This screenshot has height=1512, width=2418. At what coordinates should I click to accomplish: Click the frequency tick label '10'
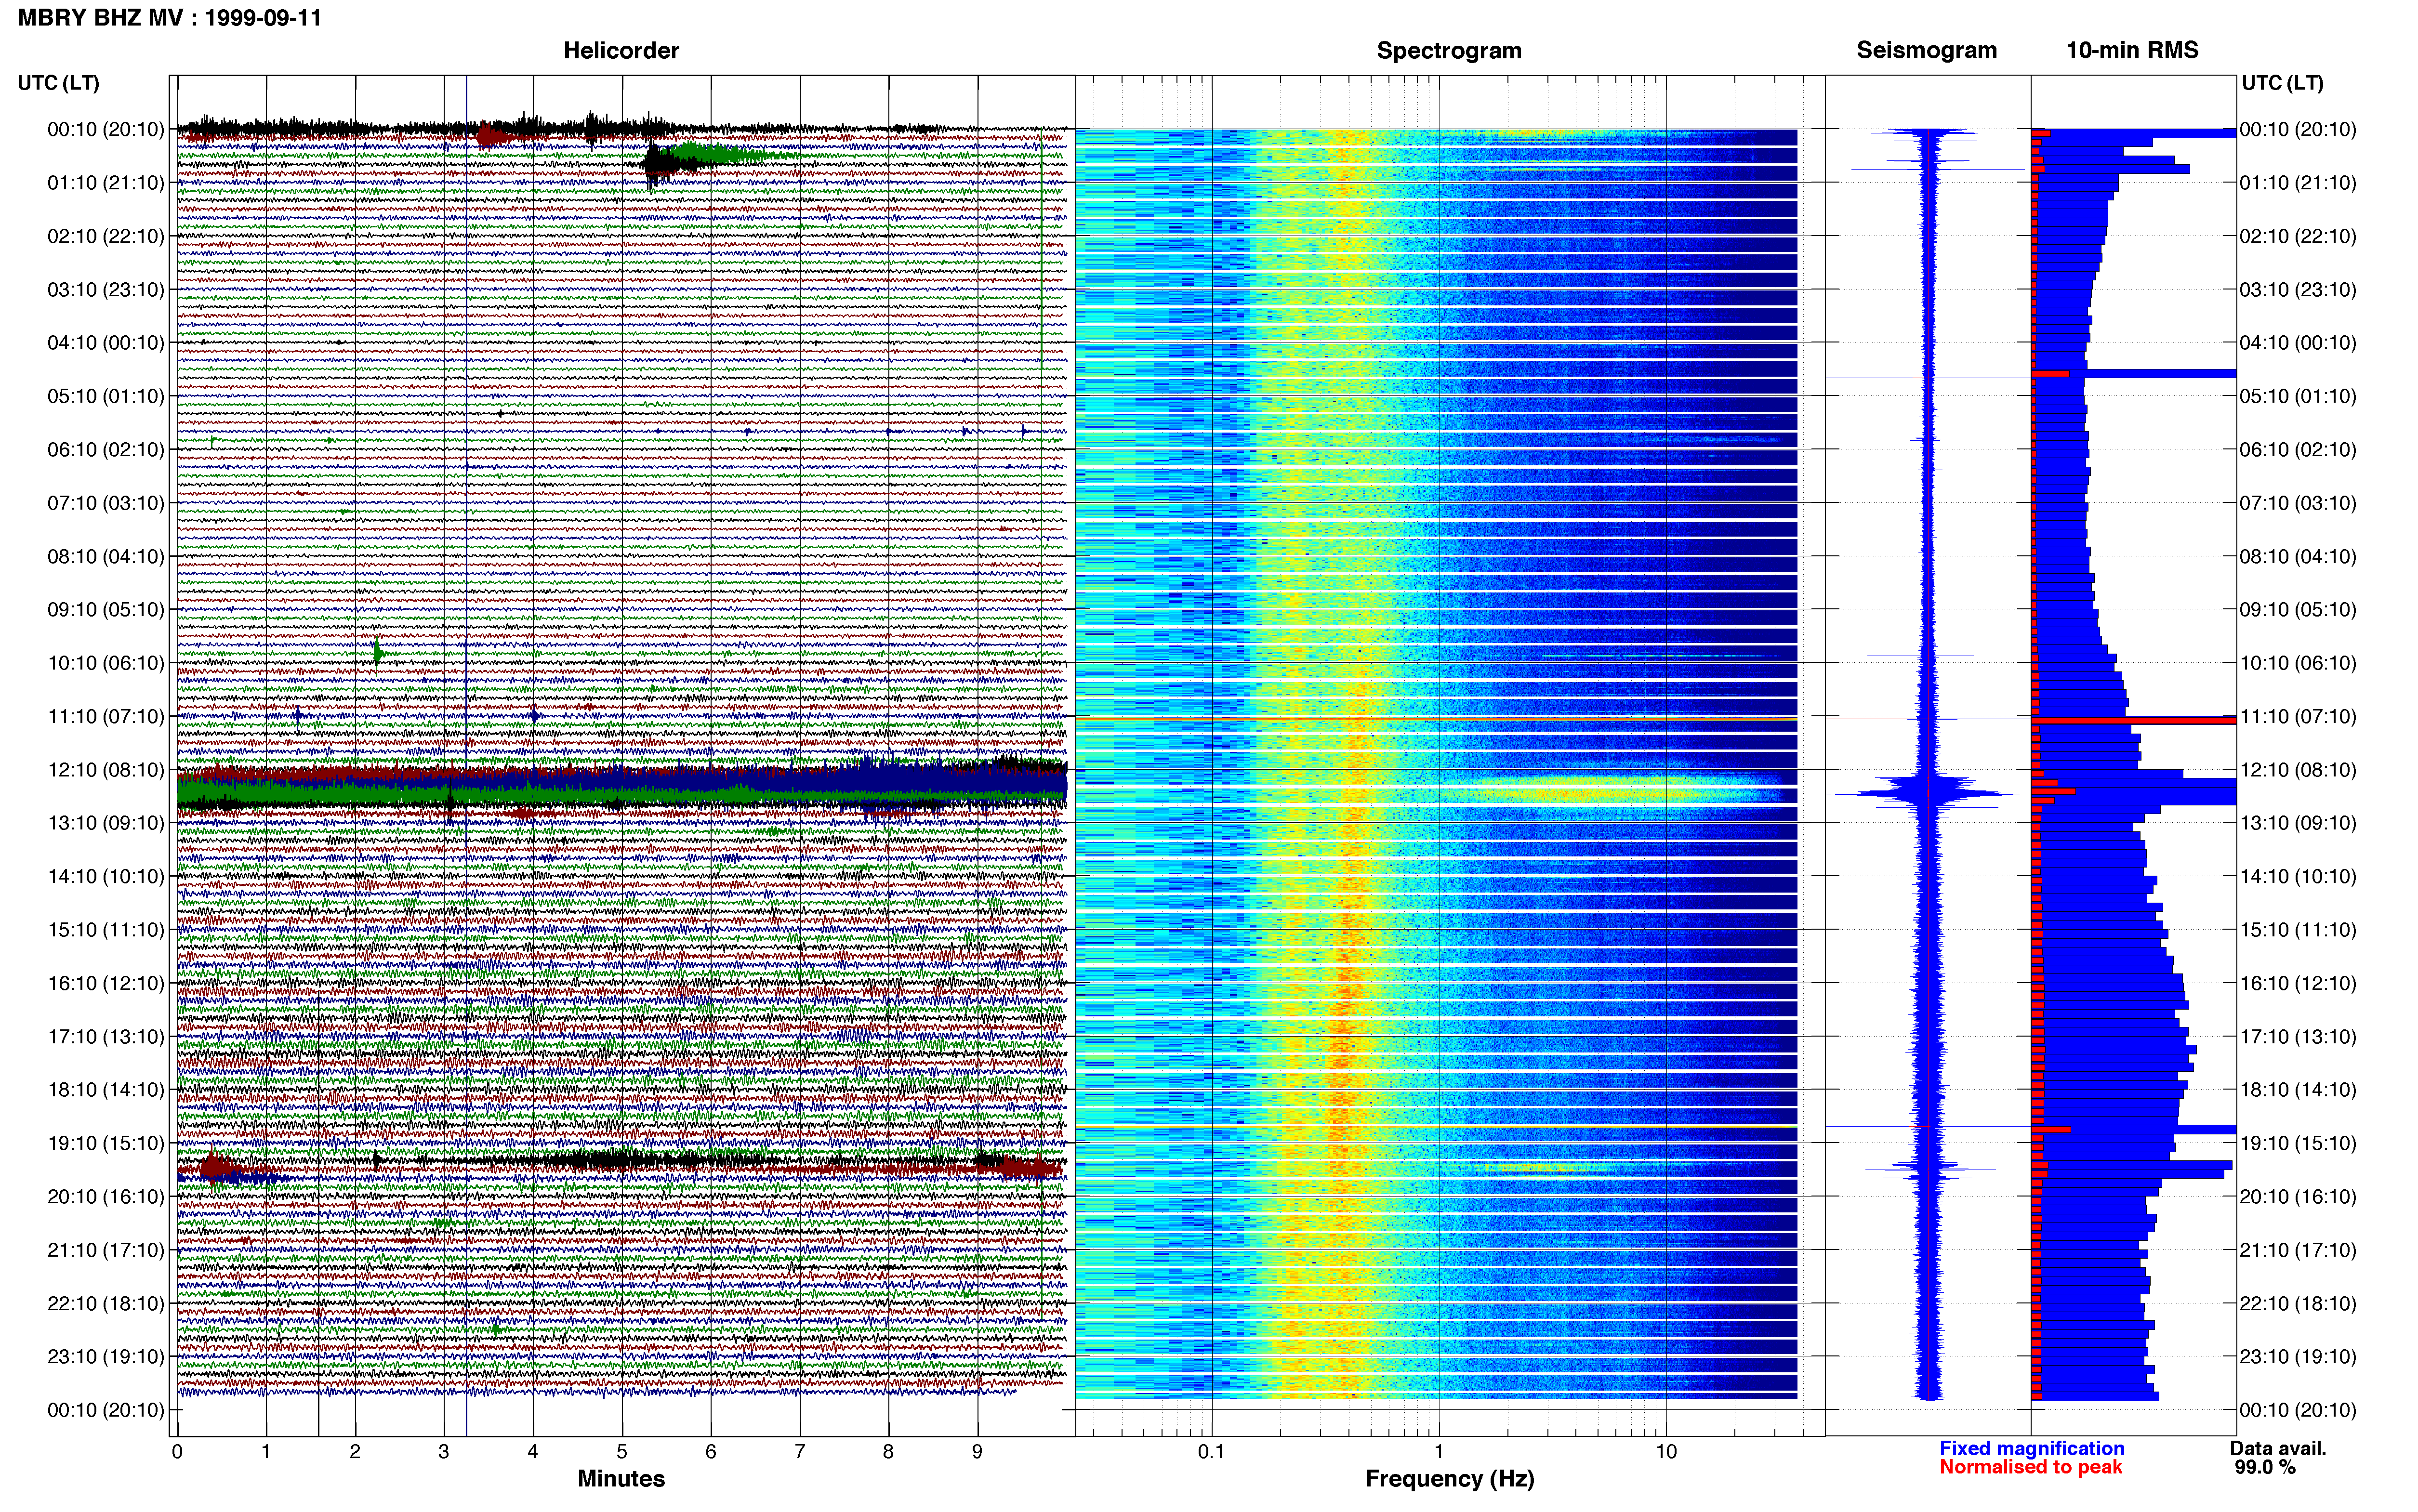(1666, 1452)
